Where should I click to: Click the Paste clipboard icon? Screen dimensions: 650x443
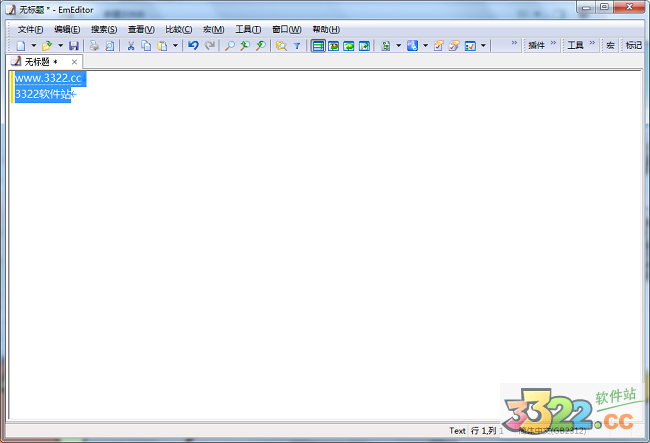[162, 46]
